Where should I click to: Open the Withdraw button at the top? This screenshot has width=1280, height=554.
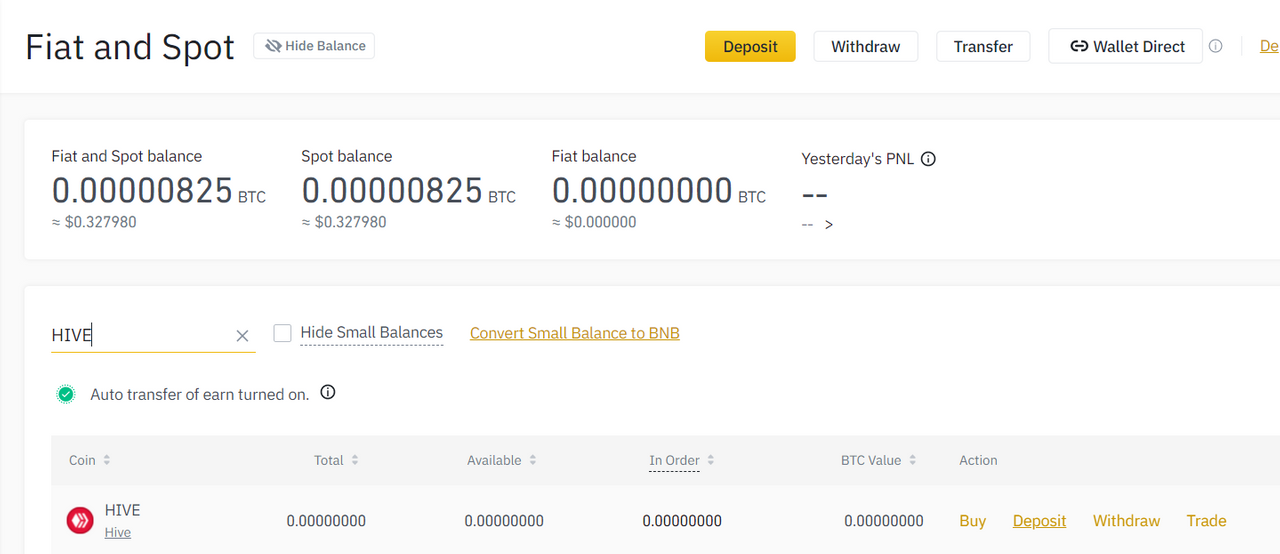pyautogui.click(x=866, y=46)
